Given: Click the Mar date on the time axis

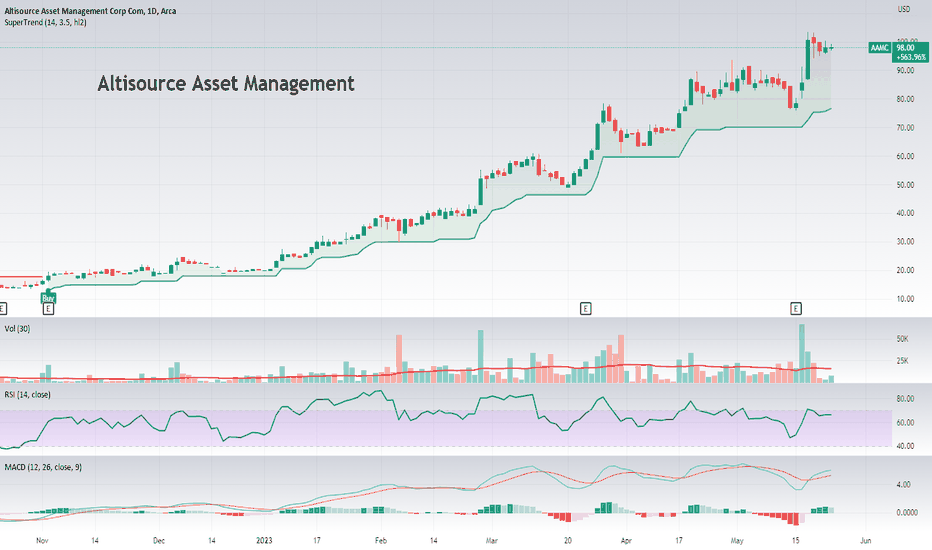Looking at the screenshot, I should [492, 540].
